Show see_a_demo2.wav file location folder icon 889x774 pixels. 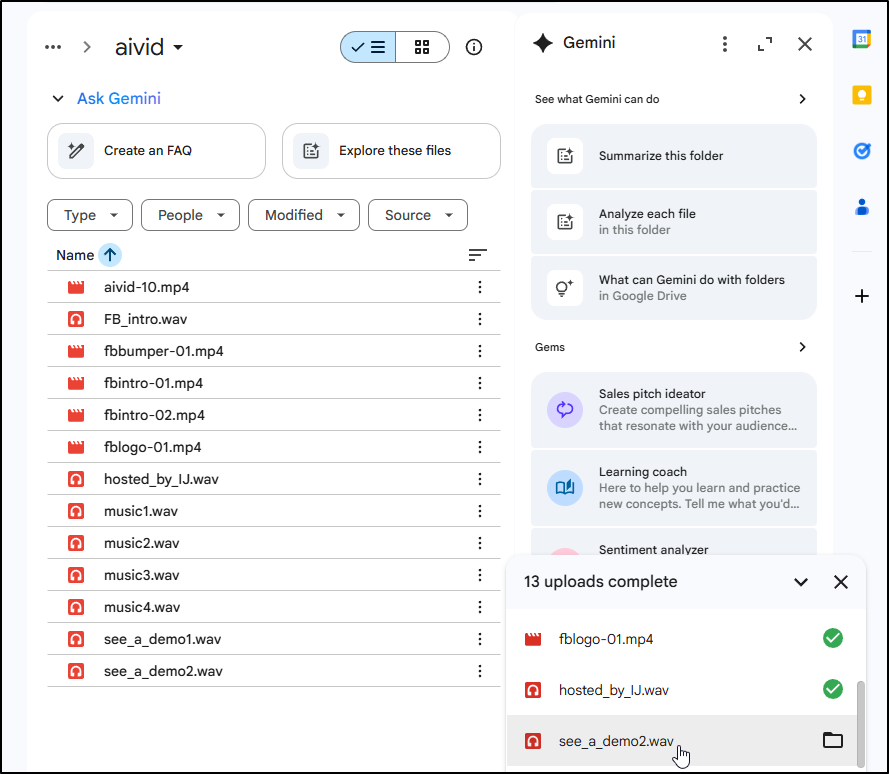[x=833, y=741]
